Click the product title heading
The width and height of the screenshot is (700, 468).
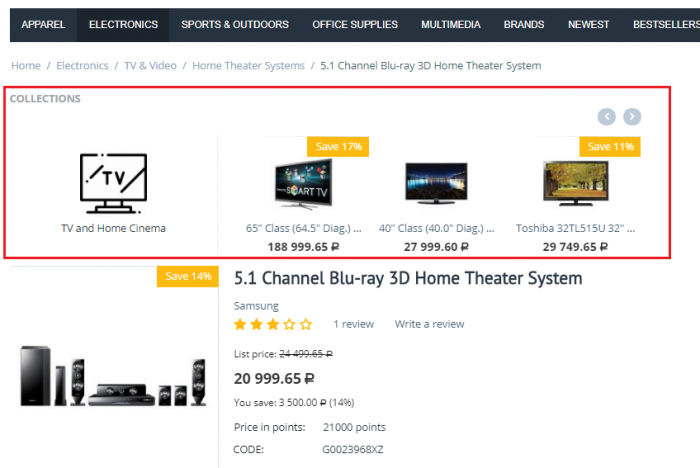(x=408, y=279)
